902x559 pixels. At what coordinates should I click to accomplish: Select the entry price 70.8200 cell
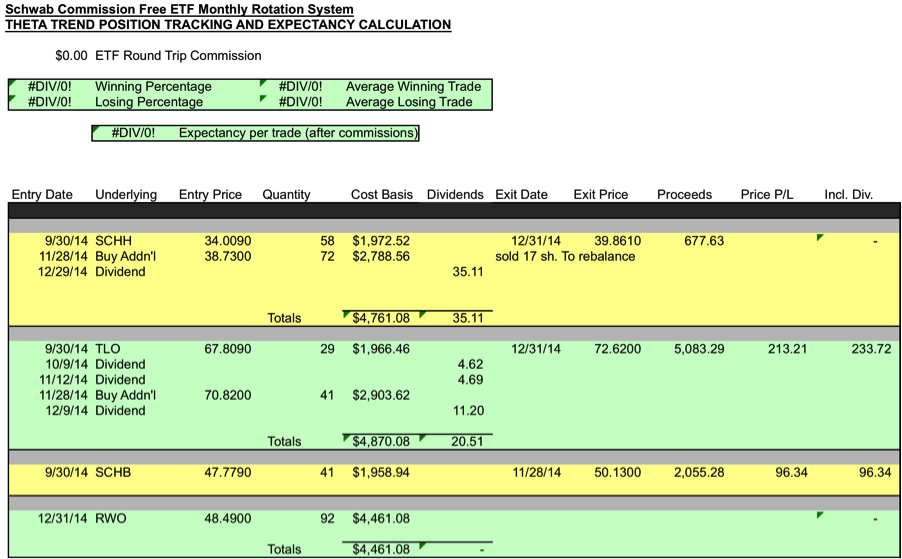point(228,396)
